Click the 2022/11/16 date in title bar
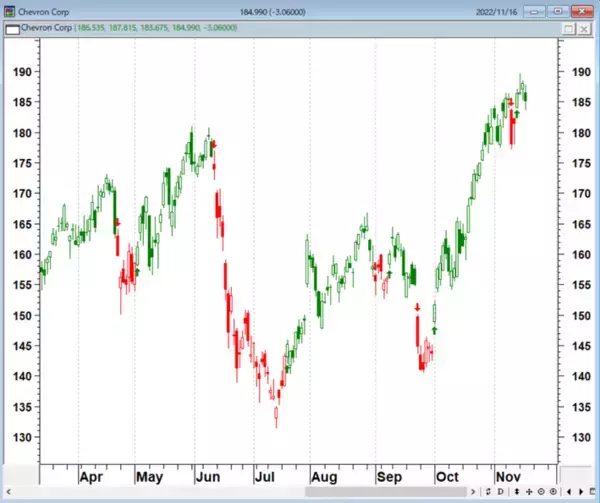 point(496,12)
